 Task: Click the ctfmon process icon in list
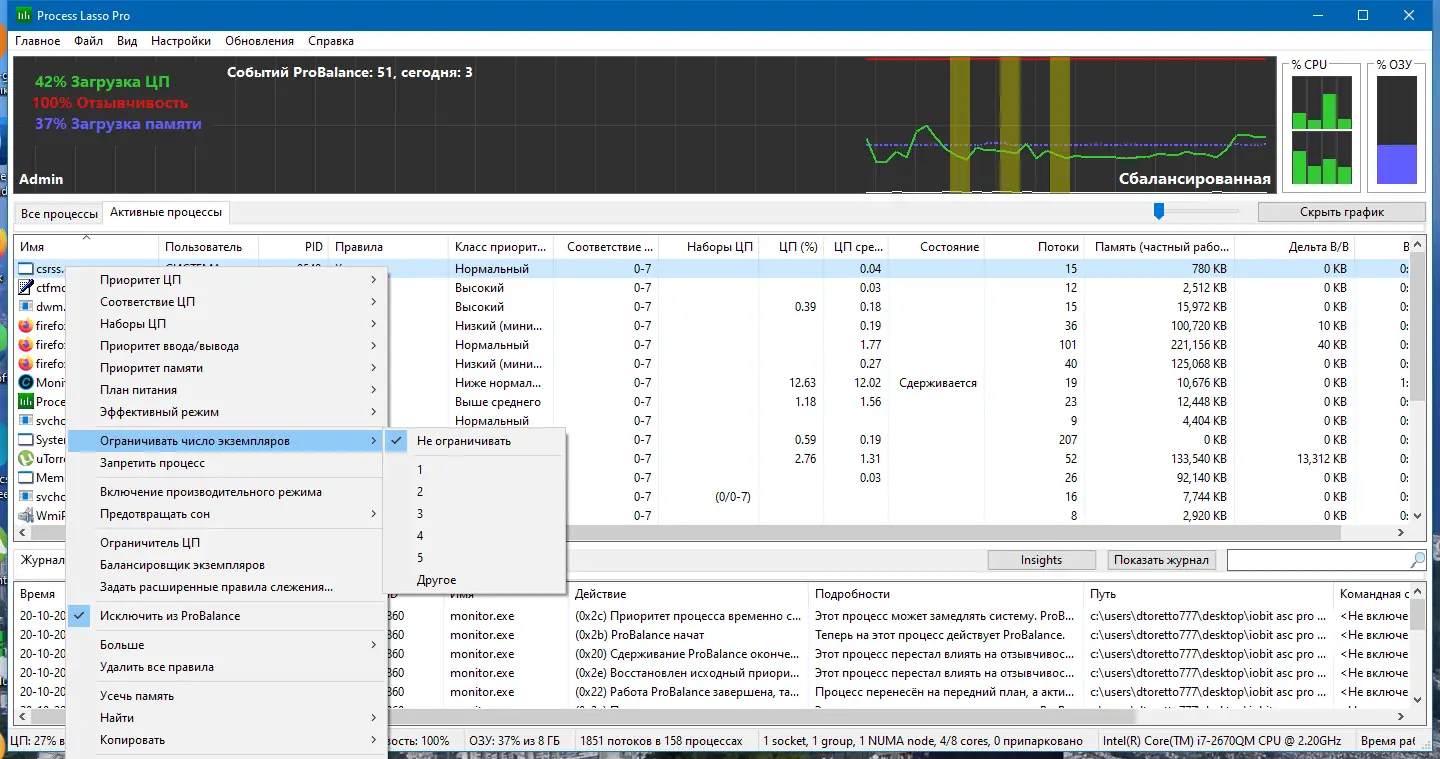[x=26, y=288]
